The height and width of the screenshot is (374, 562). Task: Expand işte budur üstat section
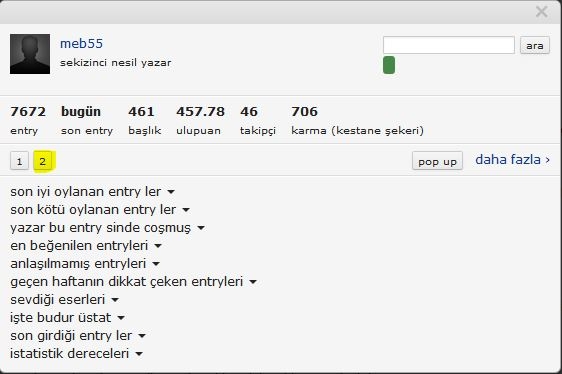(67, 317)
